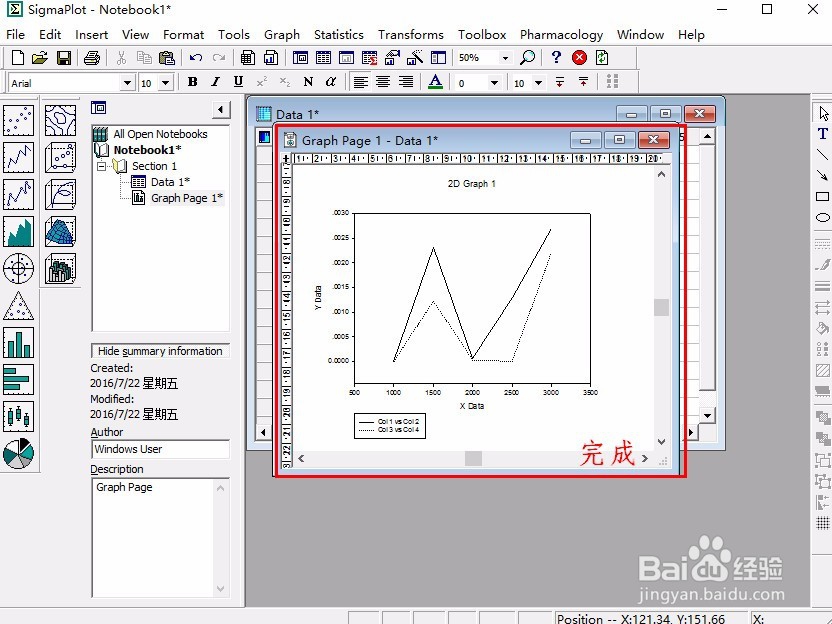Select Notebook1* in notebook tree
Screen dimensions: 832x624
coord(147,150)
